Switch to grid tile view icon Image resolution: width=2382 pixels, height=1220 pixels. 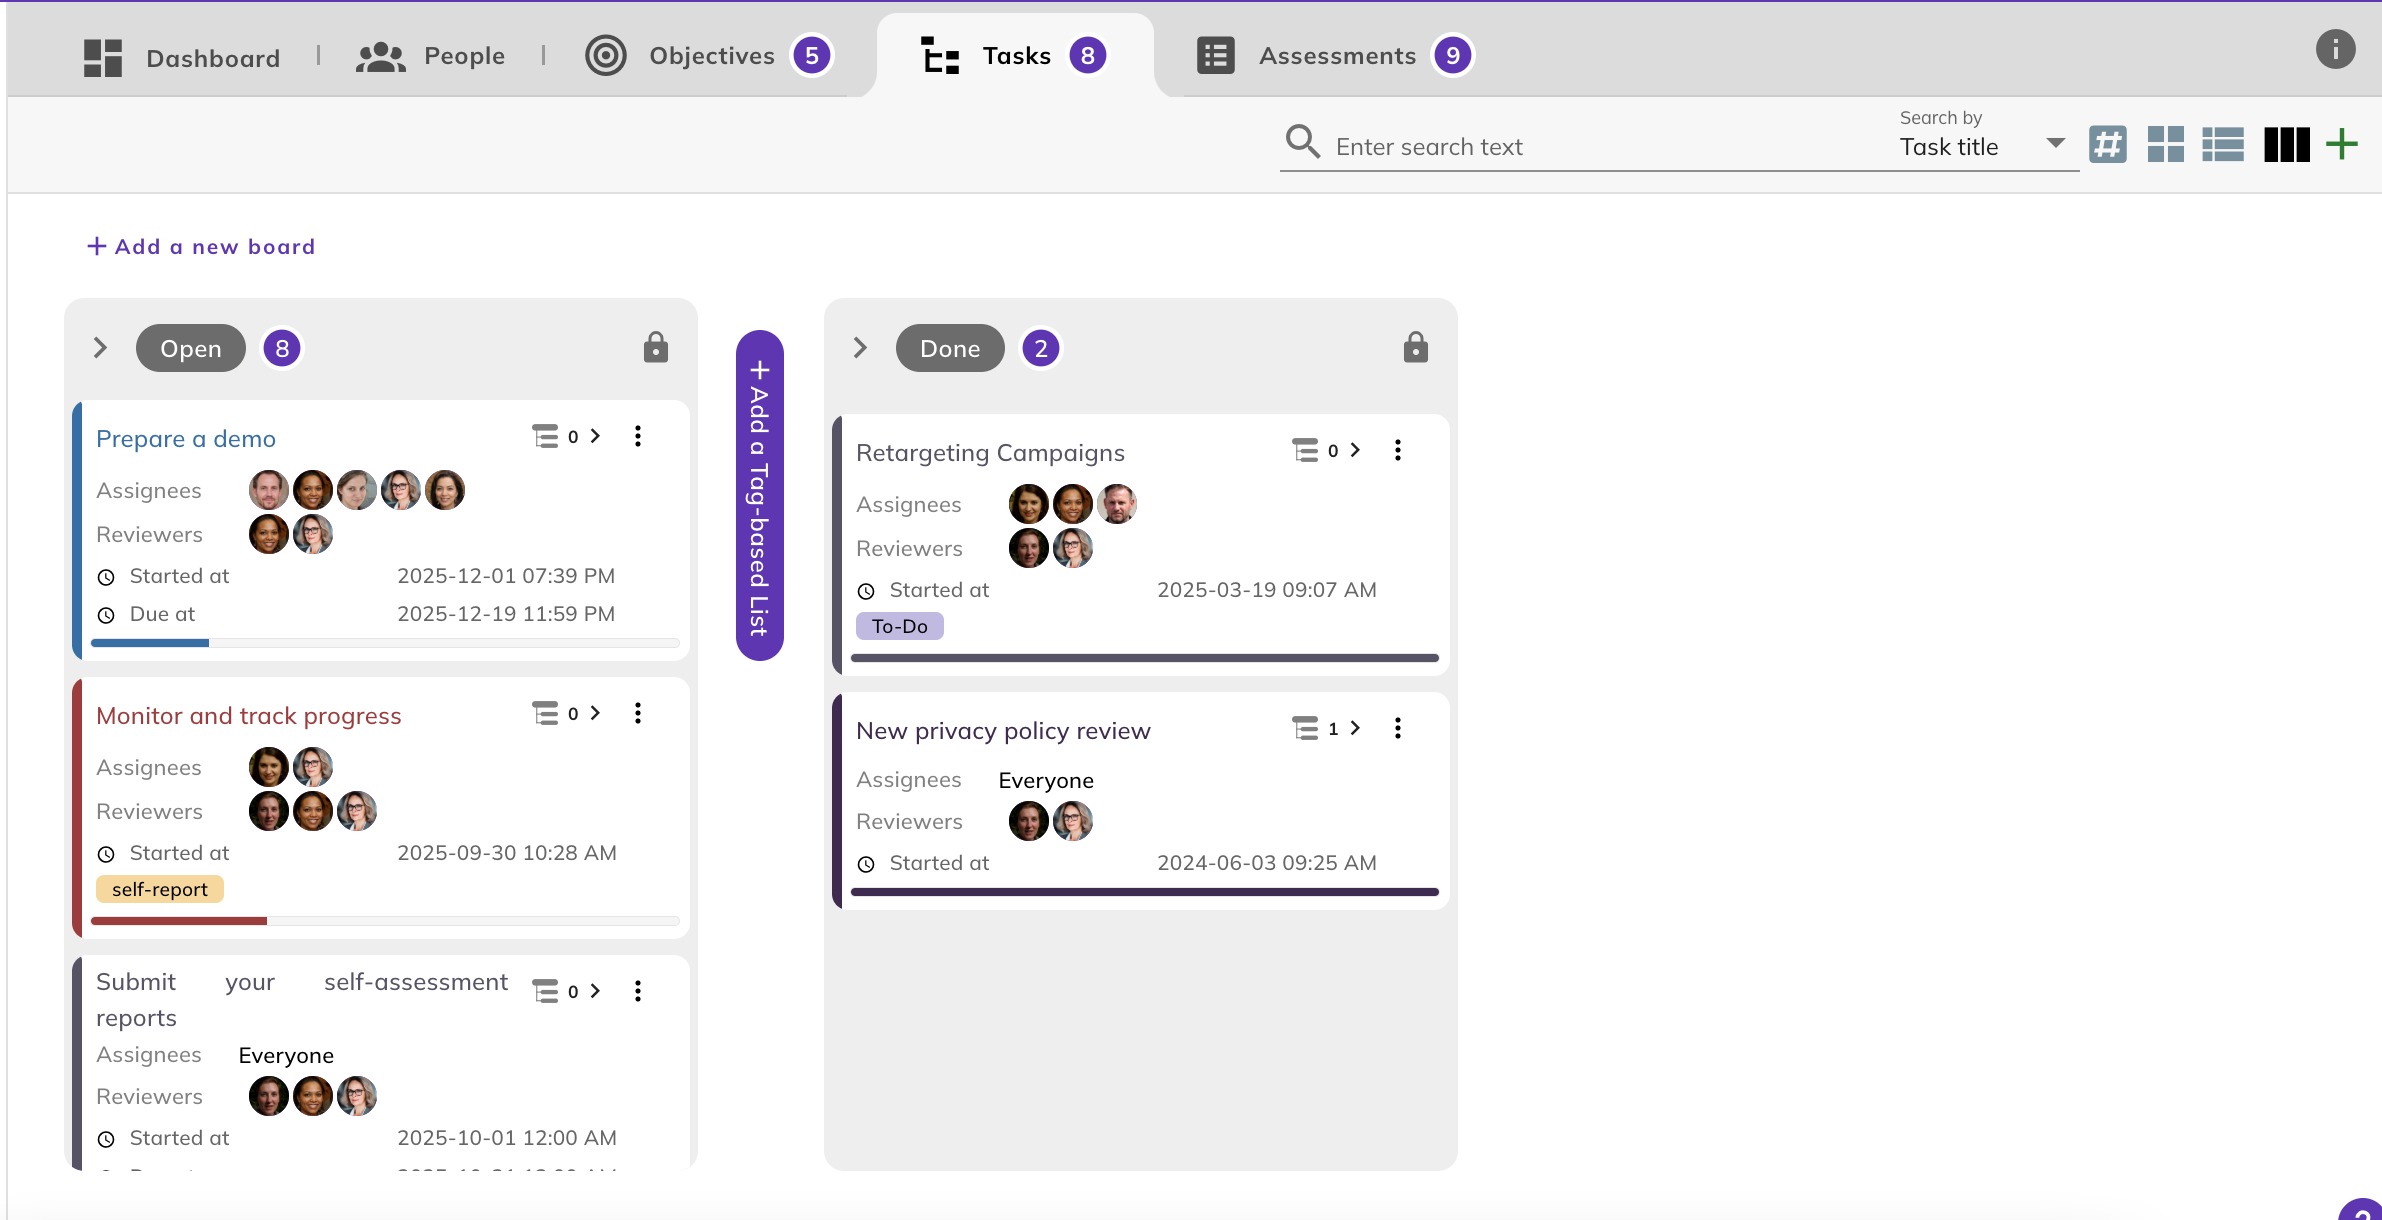click(2165, 145)
